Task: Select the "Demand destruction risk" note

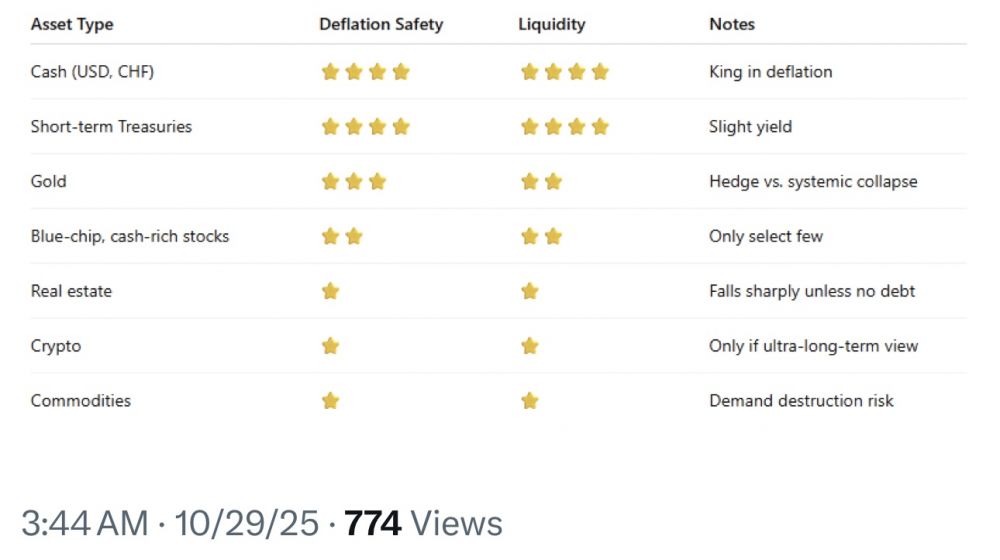Action: pos(801,401)
